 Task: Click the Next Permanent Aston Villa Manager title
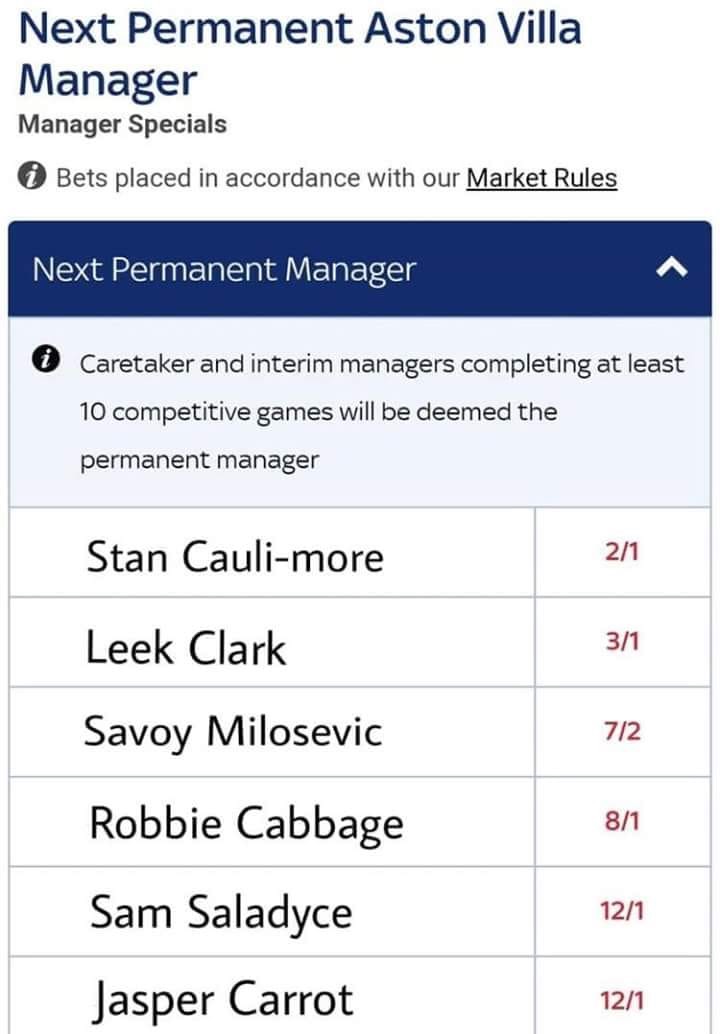tap(300, 54)
